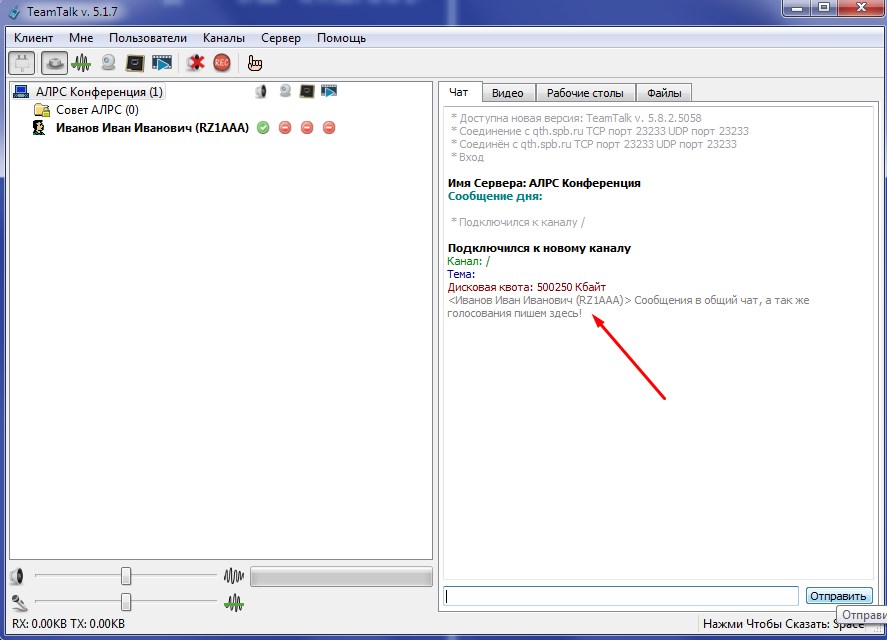Click the pointing hand toolbar icon

tap(254, 63)
